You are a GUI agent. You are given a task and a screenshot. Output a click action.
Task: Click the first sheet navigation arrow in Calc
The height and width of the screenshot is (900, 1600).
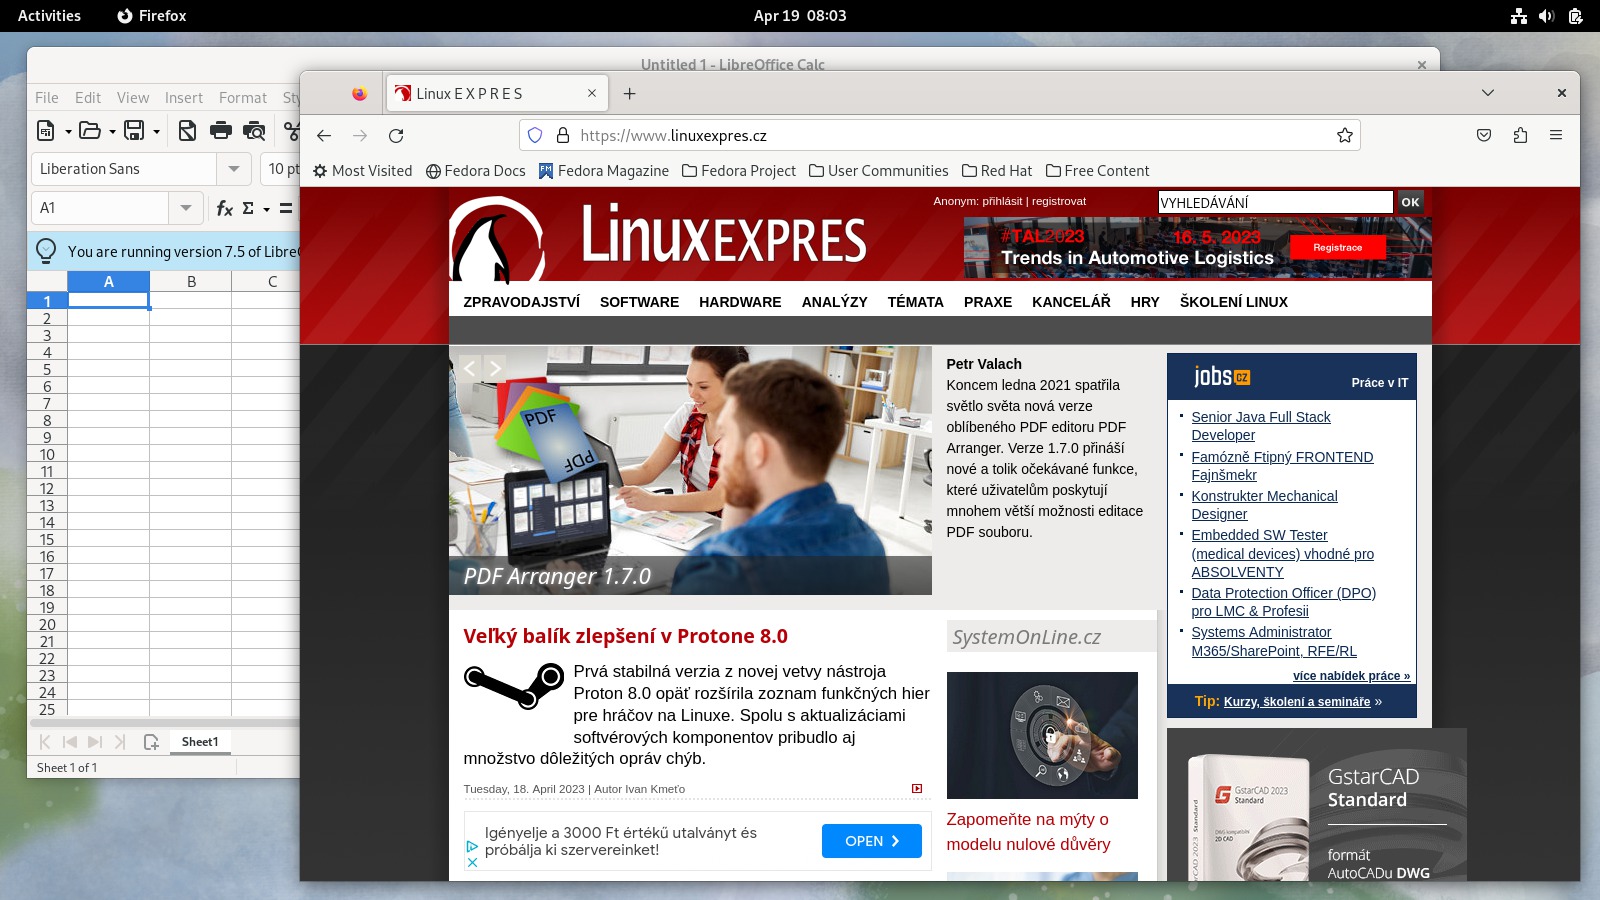click(45, 742)
